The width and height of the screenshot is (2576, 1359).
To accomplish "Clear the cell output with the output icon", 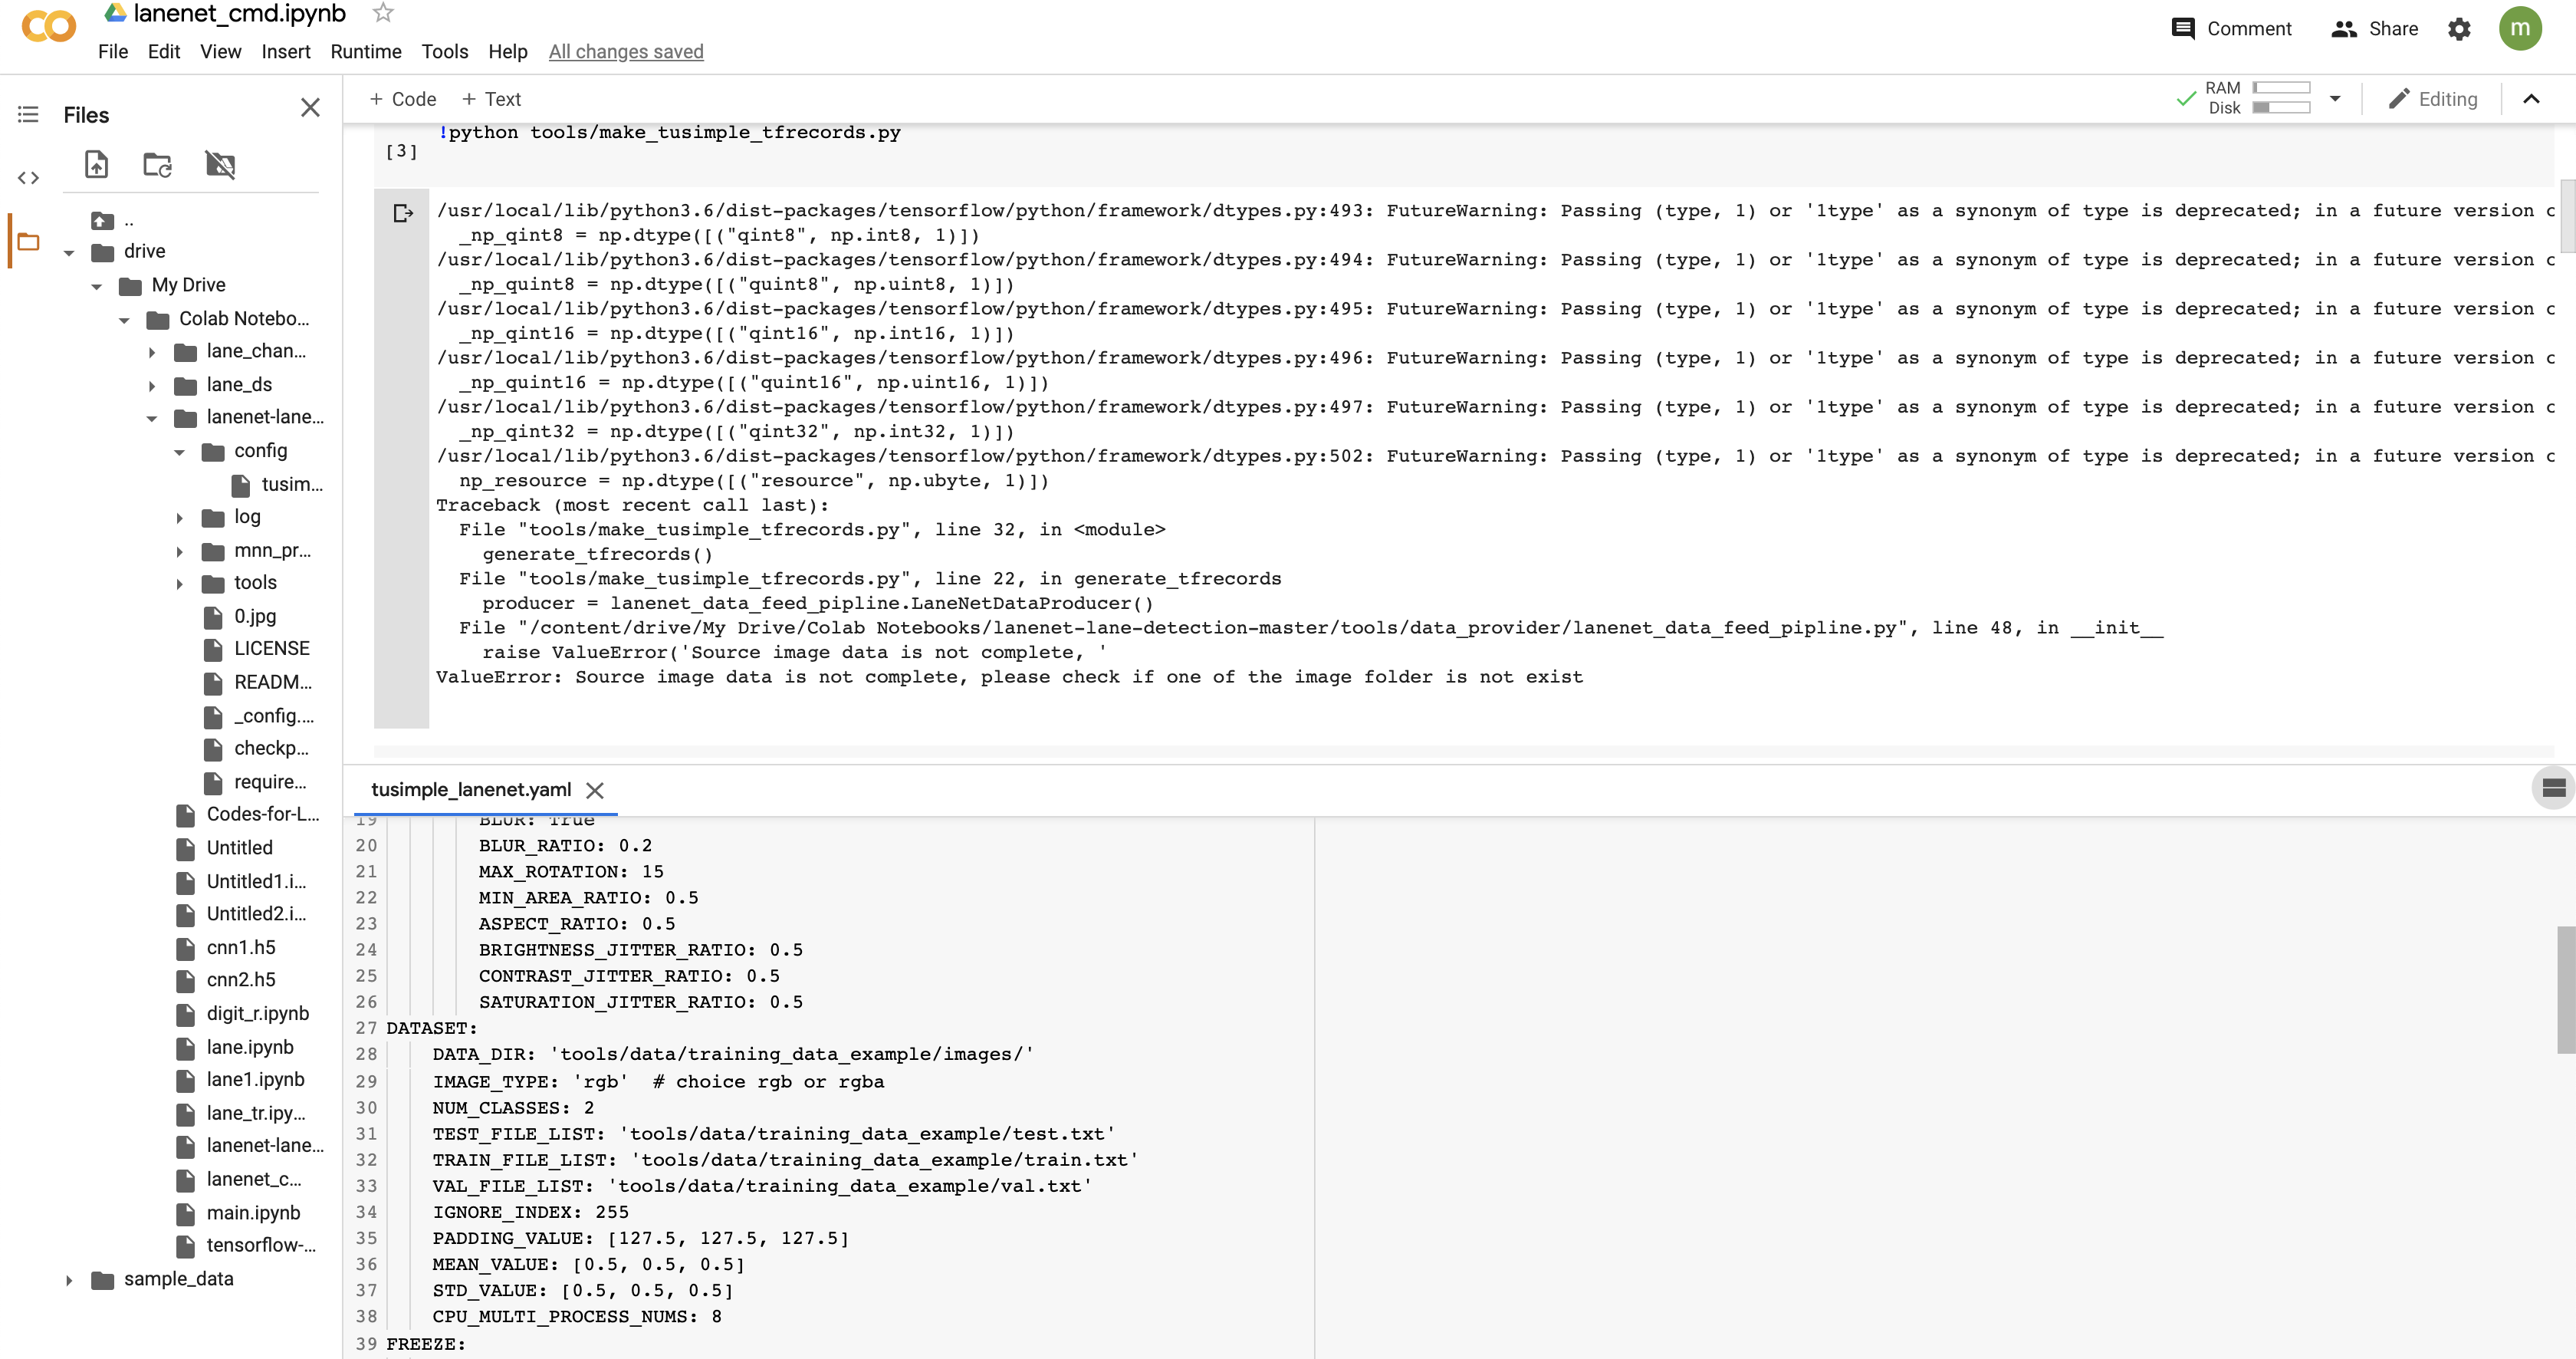I will coord(403,213).
